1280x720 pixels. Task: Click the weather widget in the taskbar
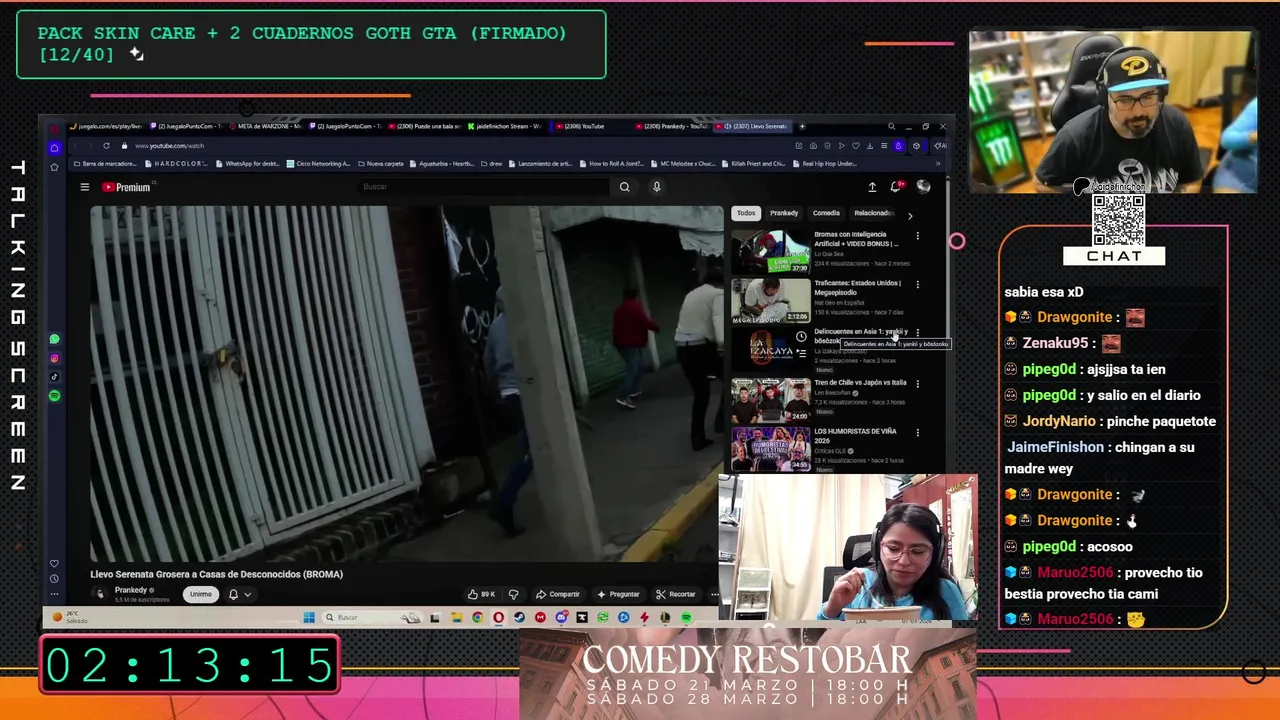[x=70, y=617]
